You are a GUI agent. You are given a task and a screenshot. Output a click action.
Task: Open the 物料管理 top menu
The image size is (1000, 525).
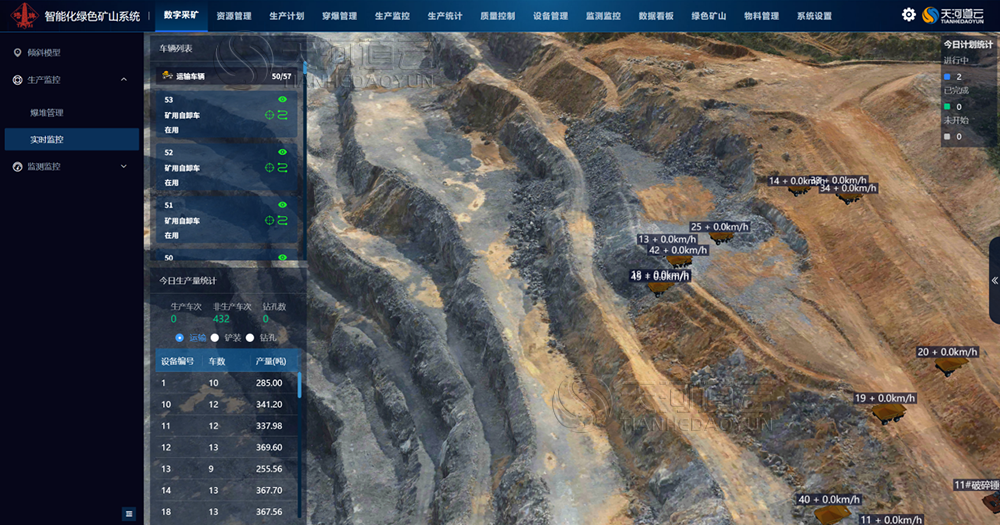click(x=761, y=16)
